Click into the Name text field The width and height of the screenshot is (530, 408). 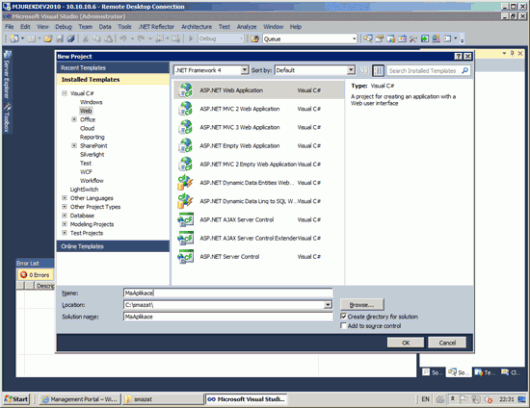(228, 293)
